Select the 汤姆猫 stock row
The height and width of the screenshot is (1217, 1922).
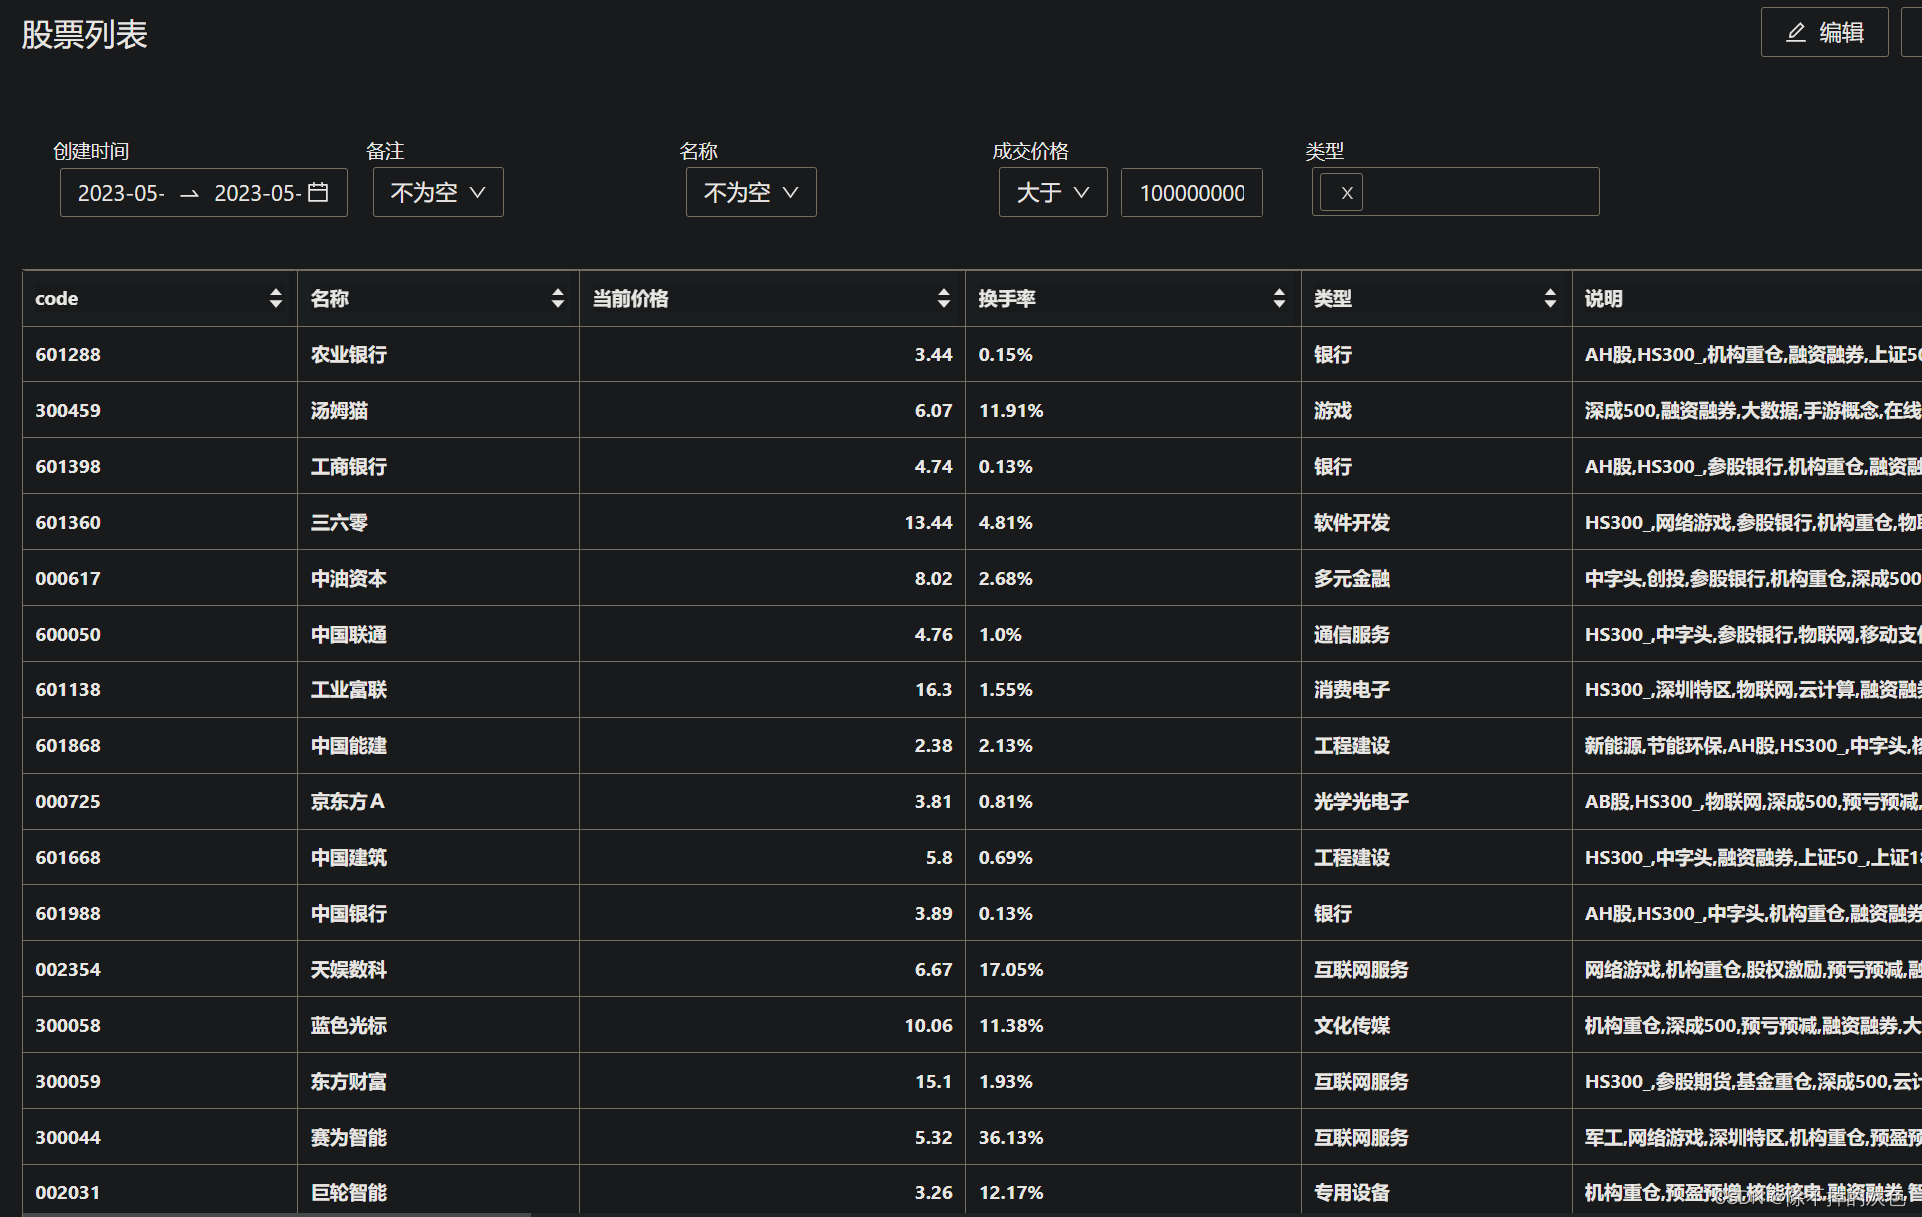[339, 410]
